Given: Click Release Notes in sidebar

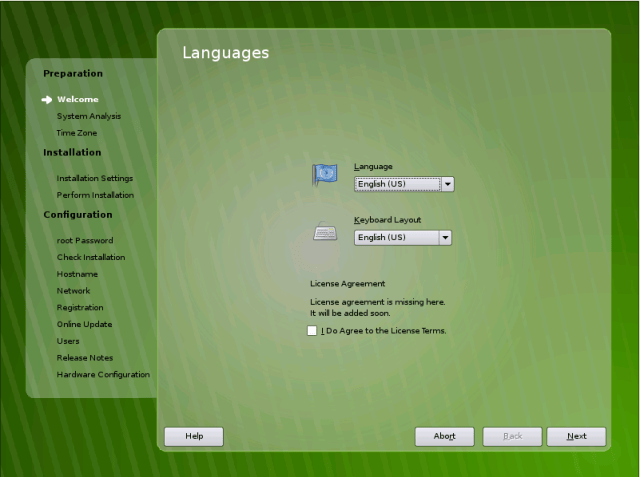Looking at the screenshot, I should [x=85, y=358].
